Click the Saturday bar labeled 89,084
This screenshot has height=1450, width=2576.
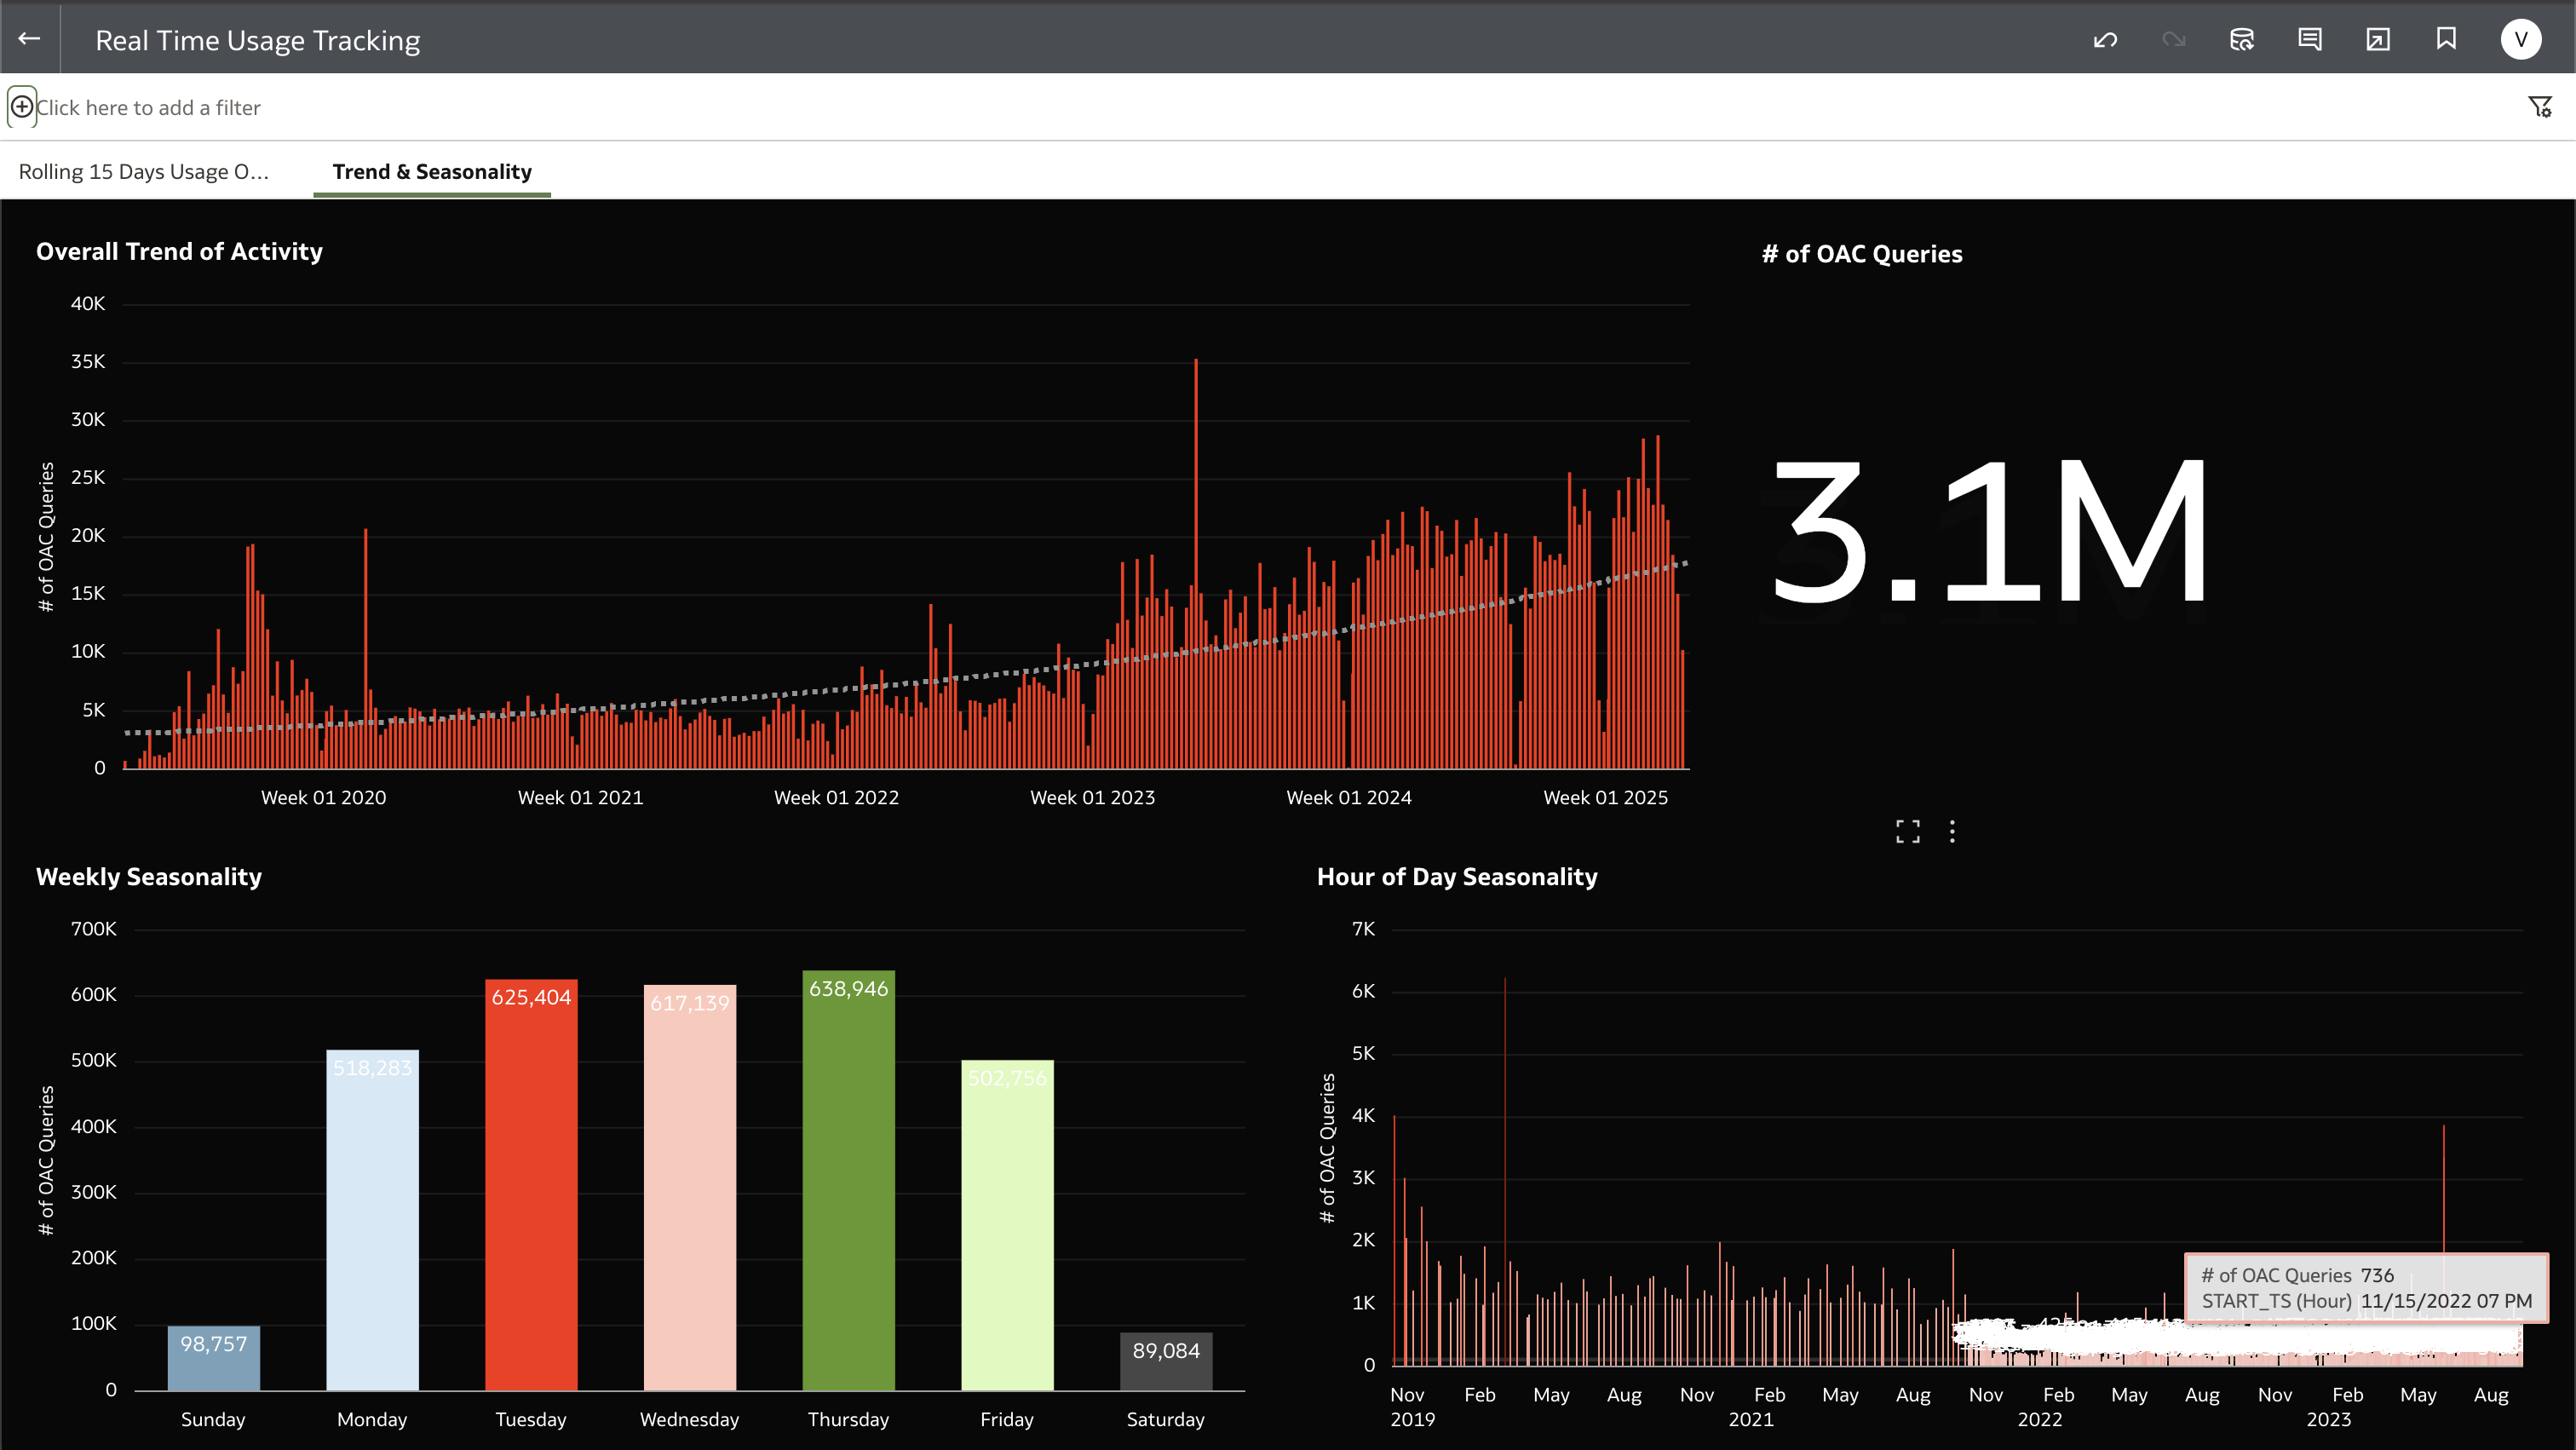(1165, 1363)
